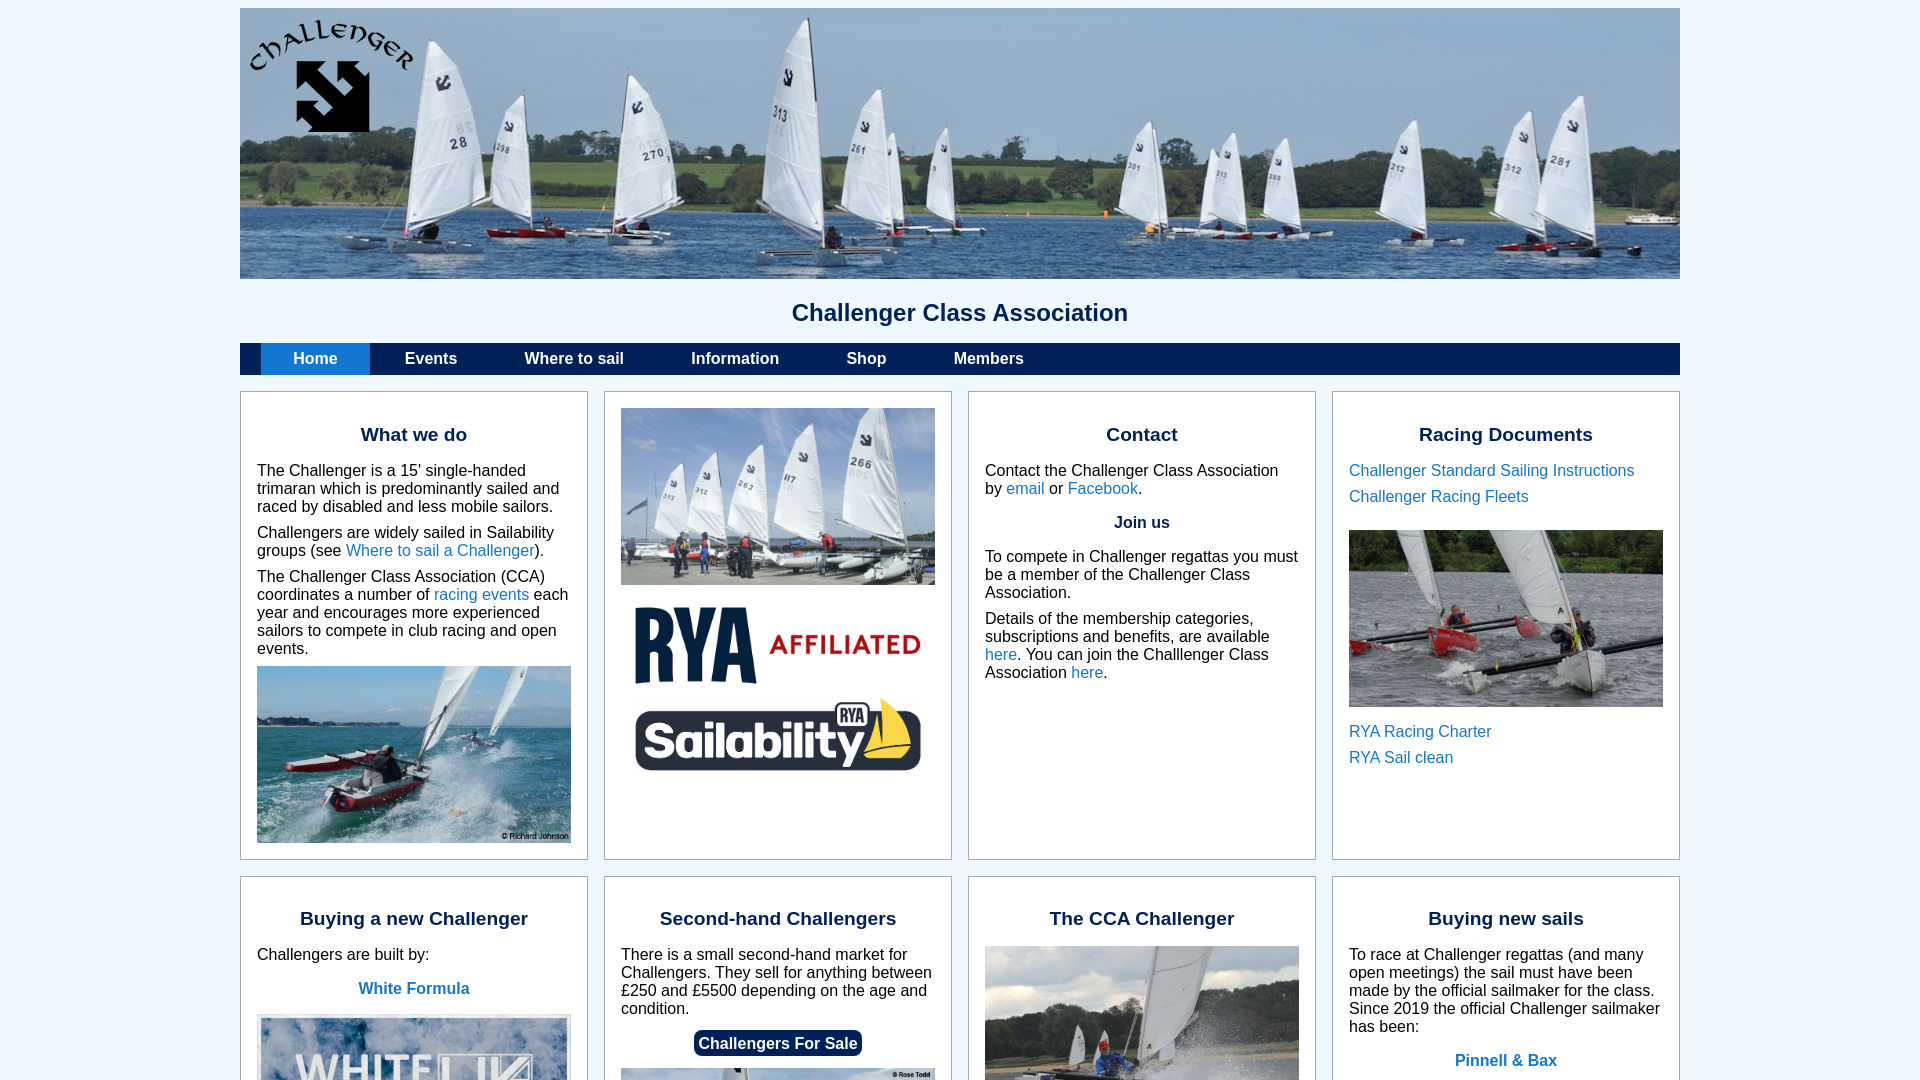This screenshot has width=1920, height=1080.
Task: Click the Buying a new Challenger heading
Action: [x=414, y=919]
